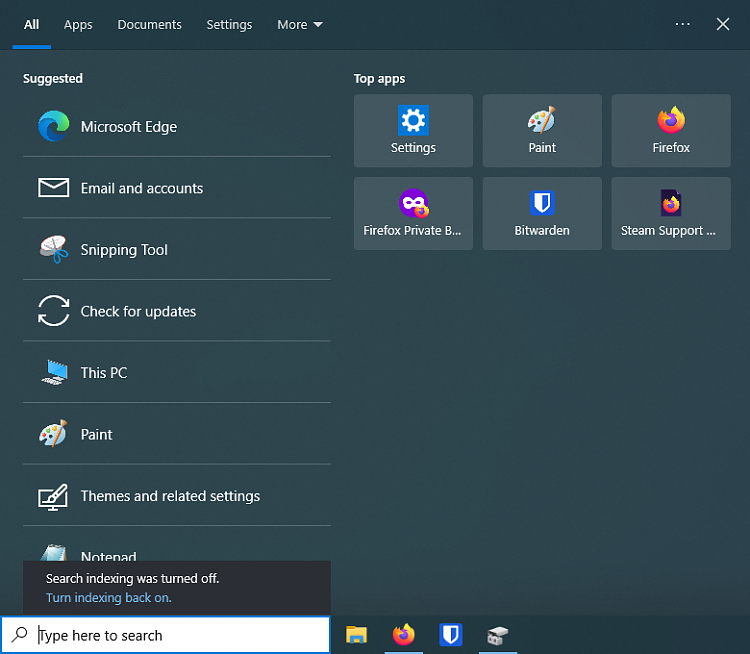This screenshot has height=654, width=750.
Task: Open the Paint tile in Top apps
Action: point(542,131)
